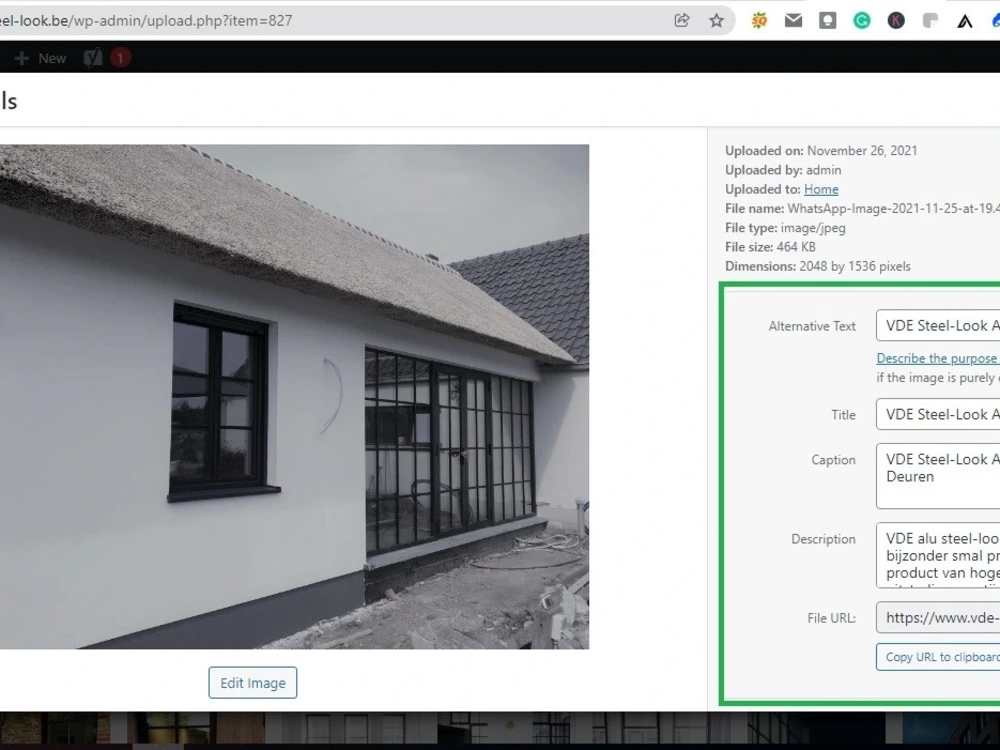The width and height of the screenshot is (1000, 750).
Task: Click into the Description text area
Action: coord(938,555)
